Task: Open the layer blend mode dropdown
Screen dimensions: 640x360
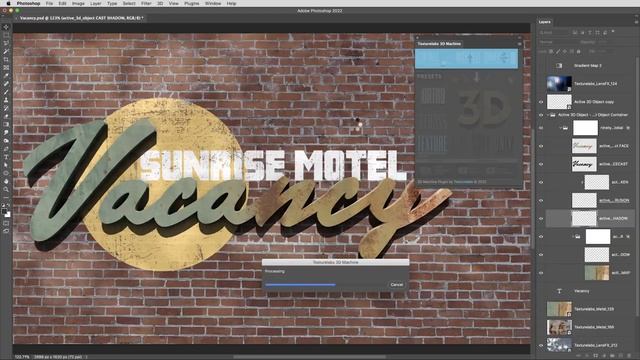Action: point(558,42)
